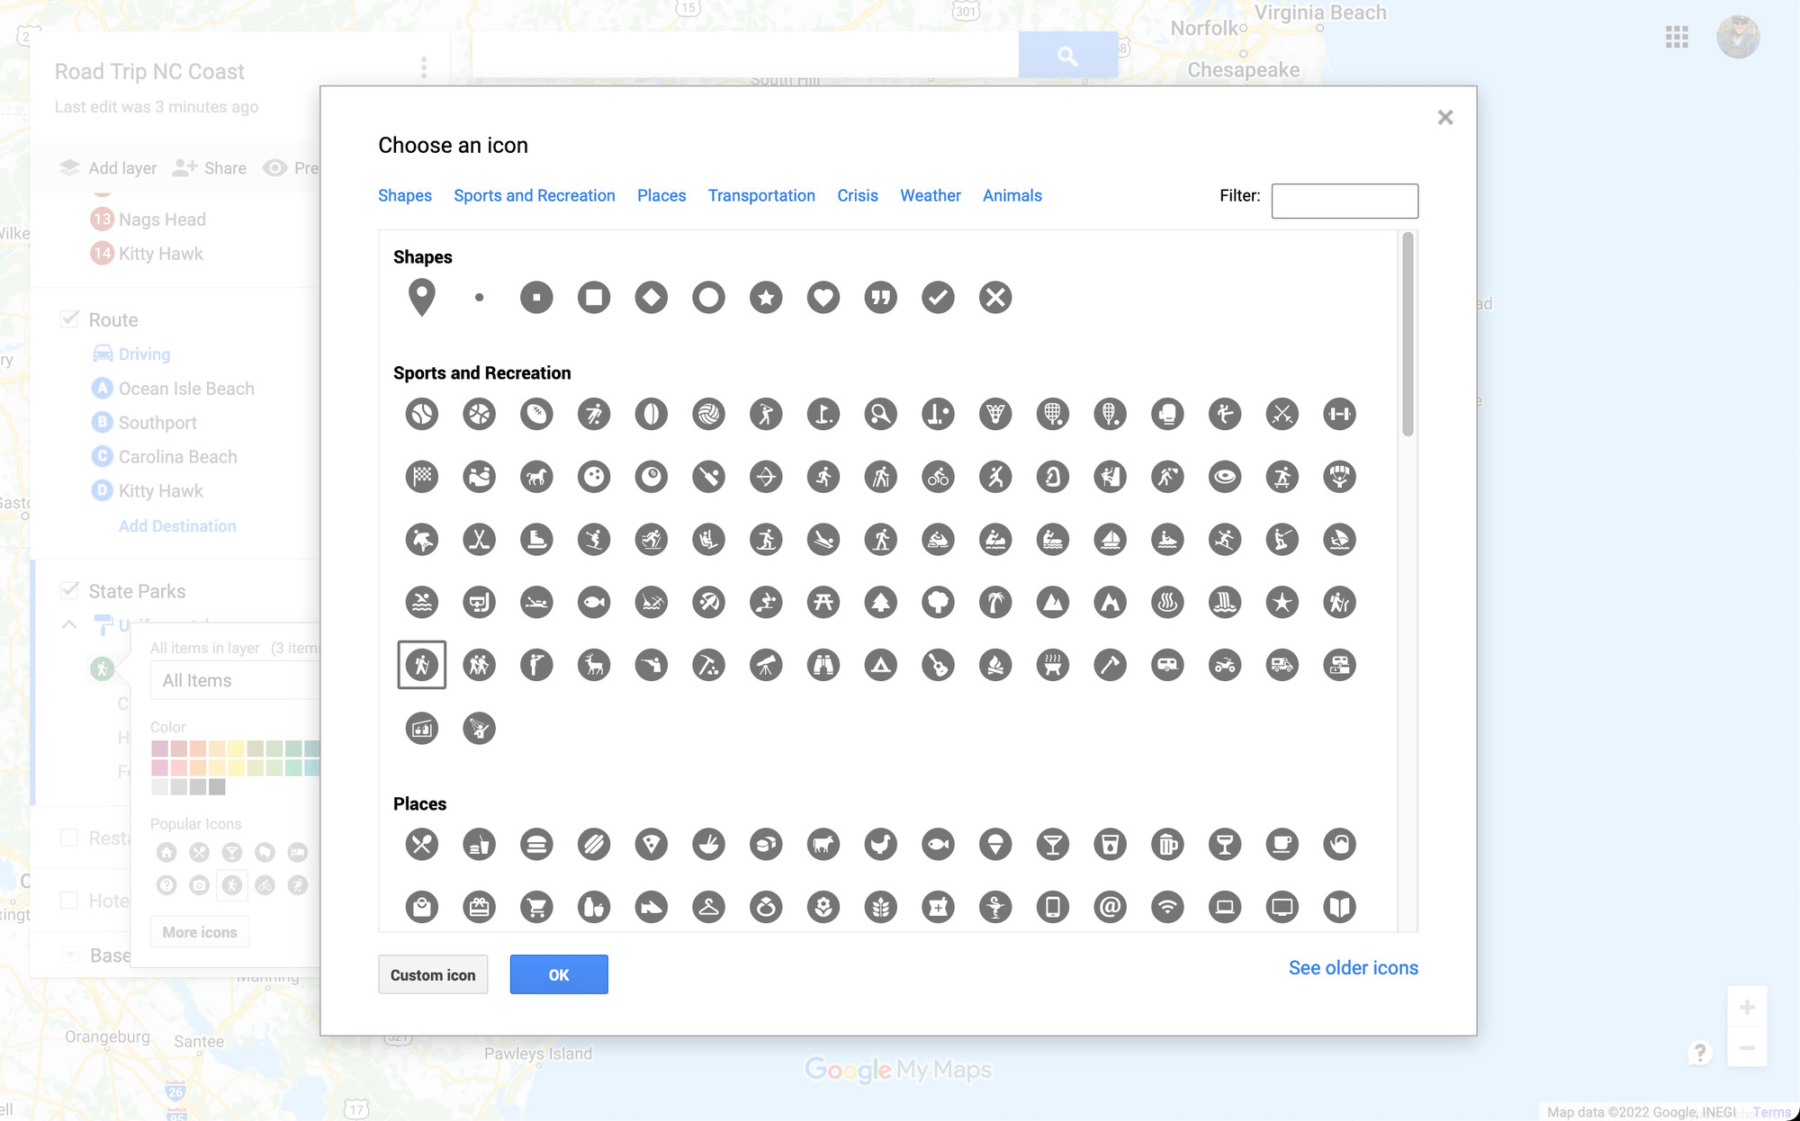The height and width of the screenshot is (1121, 1800).
Task: Click the icon Filter text field
Action: 1344,201
